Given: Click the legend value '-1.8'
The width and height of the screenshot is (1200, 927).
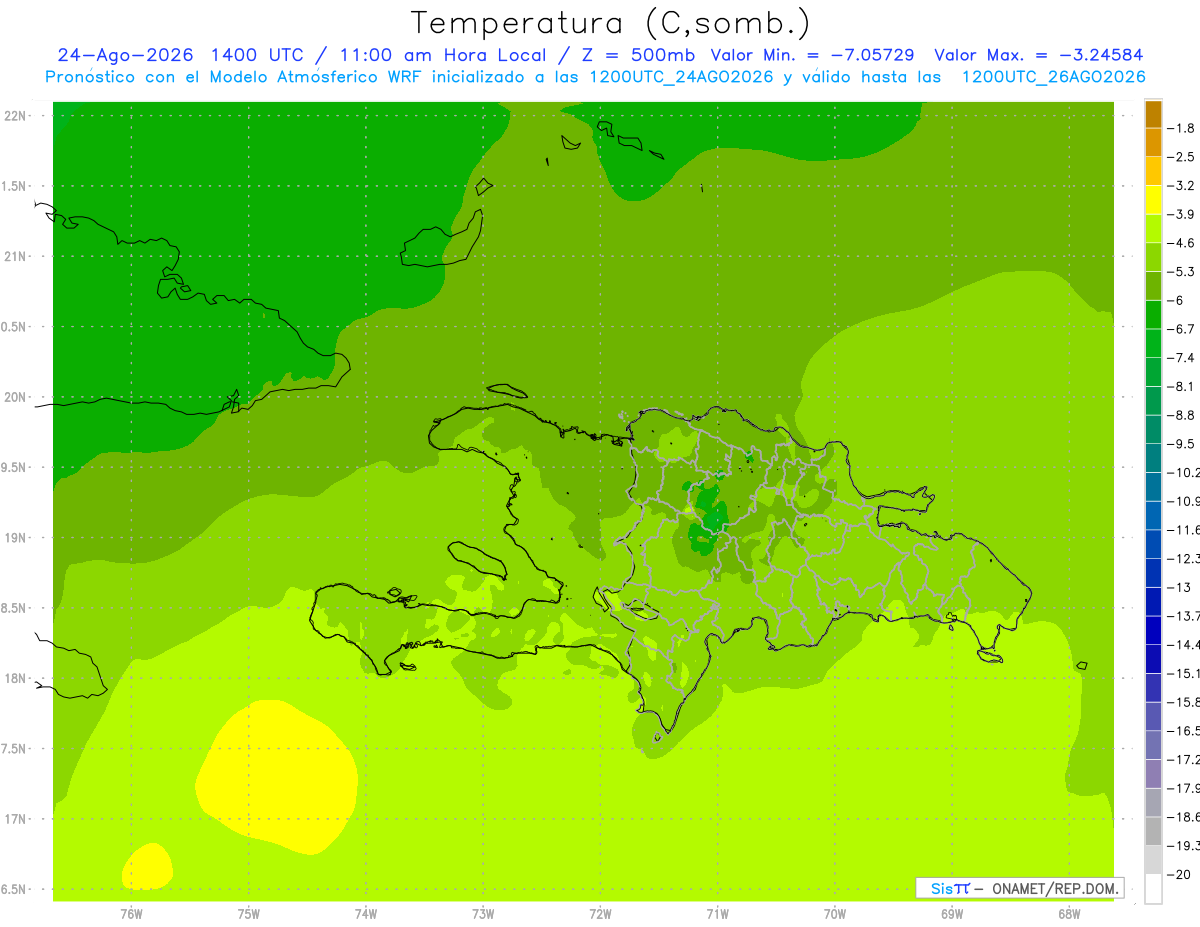Looking at the screenshot, I should [1181, 128].
